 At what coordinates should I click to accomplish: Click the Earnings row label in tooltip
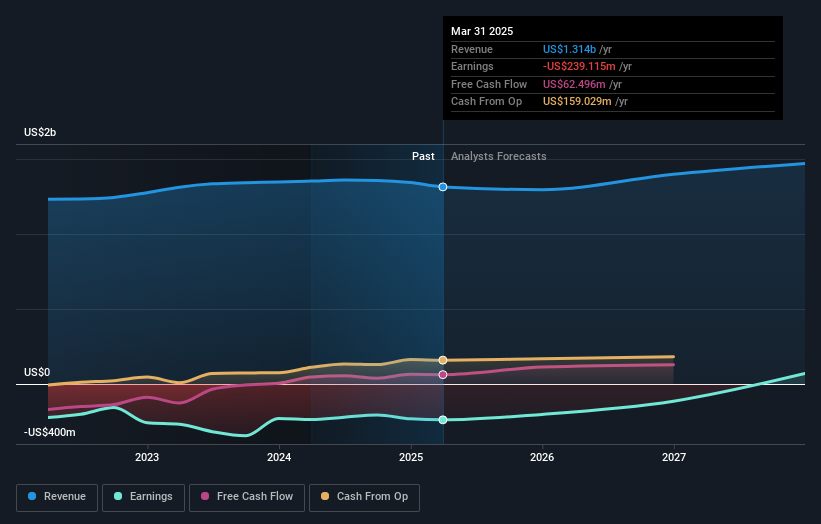[x=472, y=66]
